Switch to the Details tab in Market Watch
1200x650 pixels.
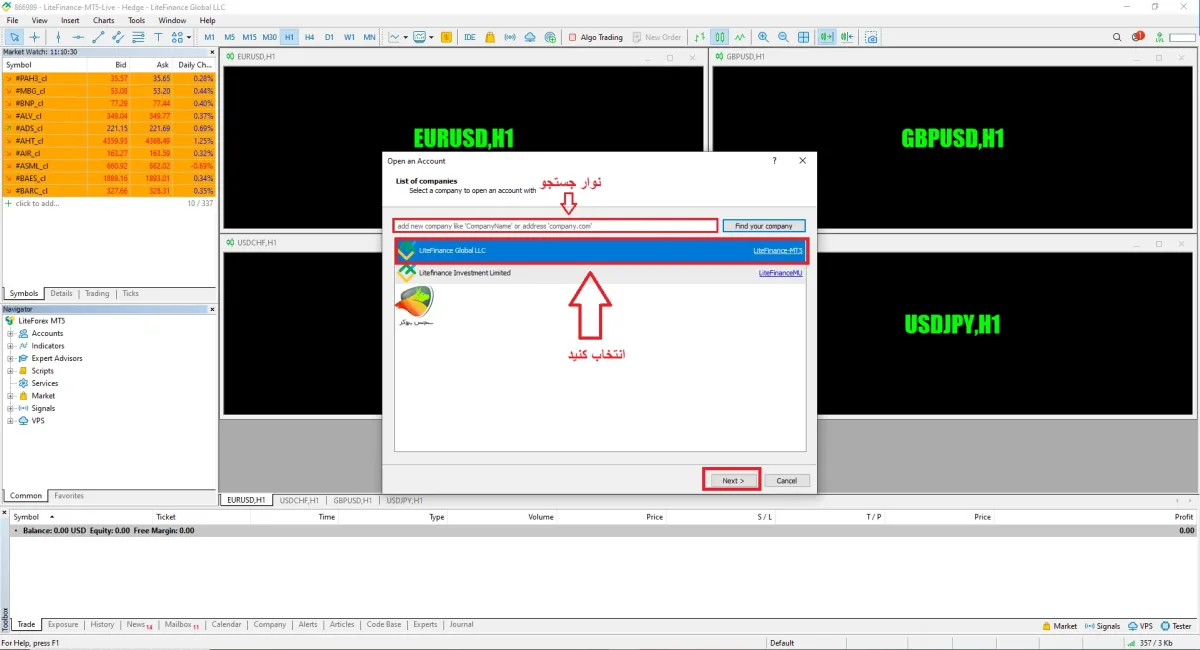[62, 294]
